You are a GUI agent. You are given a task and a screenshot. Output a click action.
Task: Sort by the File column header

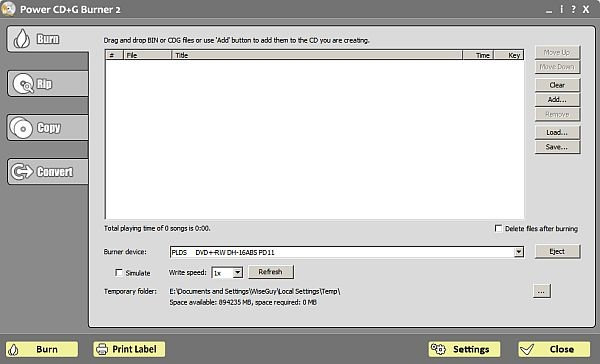147,55
